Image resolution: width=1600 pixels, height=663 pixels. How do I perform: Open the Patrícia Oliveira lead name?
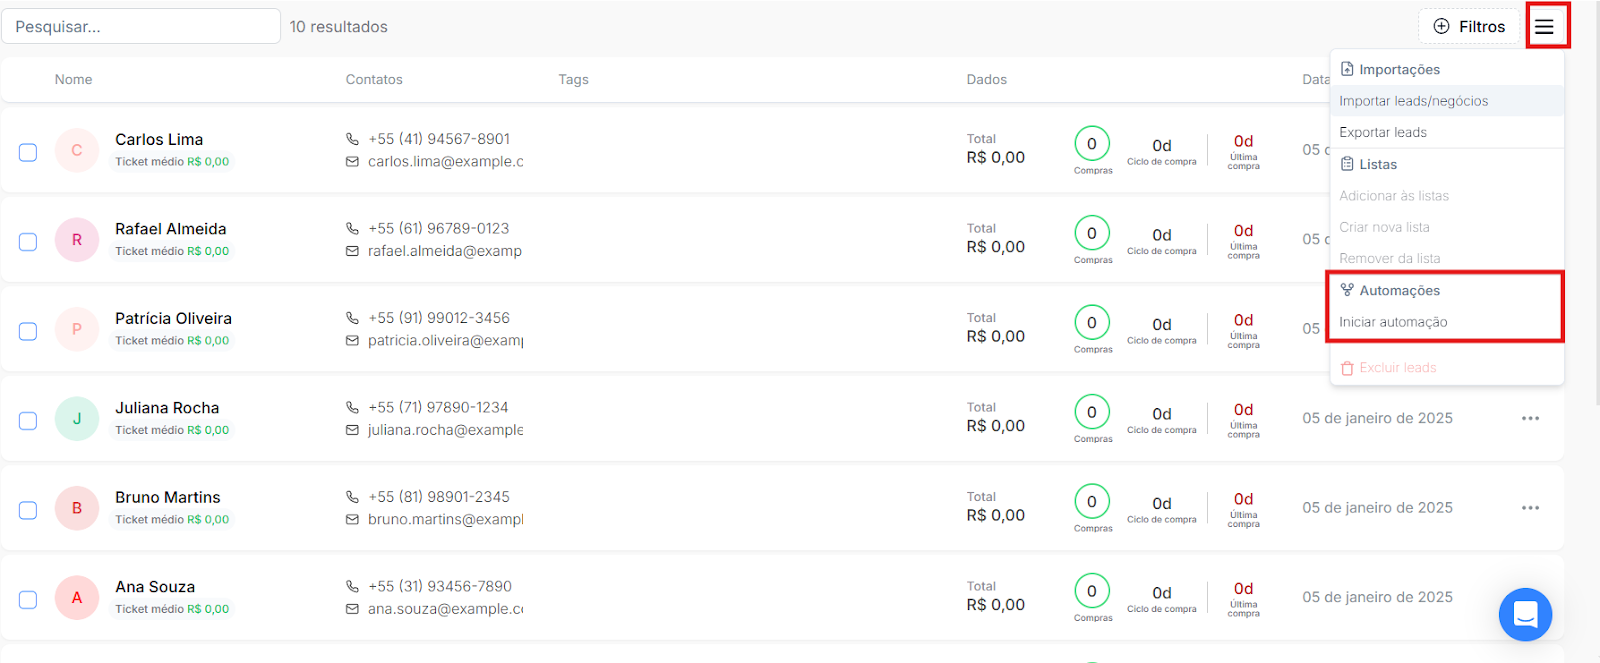click(173, 318)
